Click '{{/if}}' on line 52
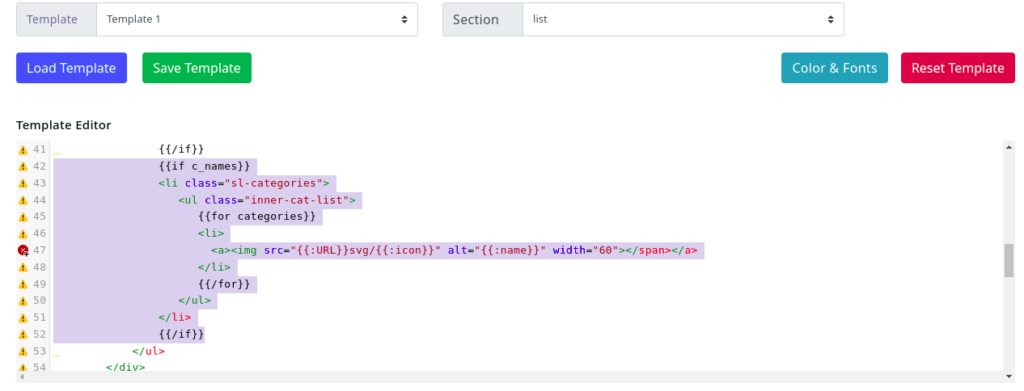Screen dimensions: 1024x391 [182, 335]
